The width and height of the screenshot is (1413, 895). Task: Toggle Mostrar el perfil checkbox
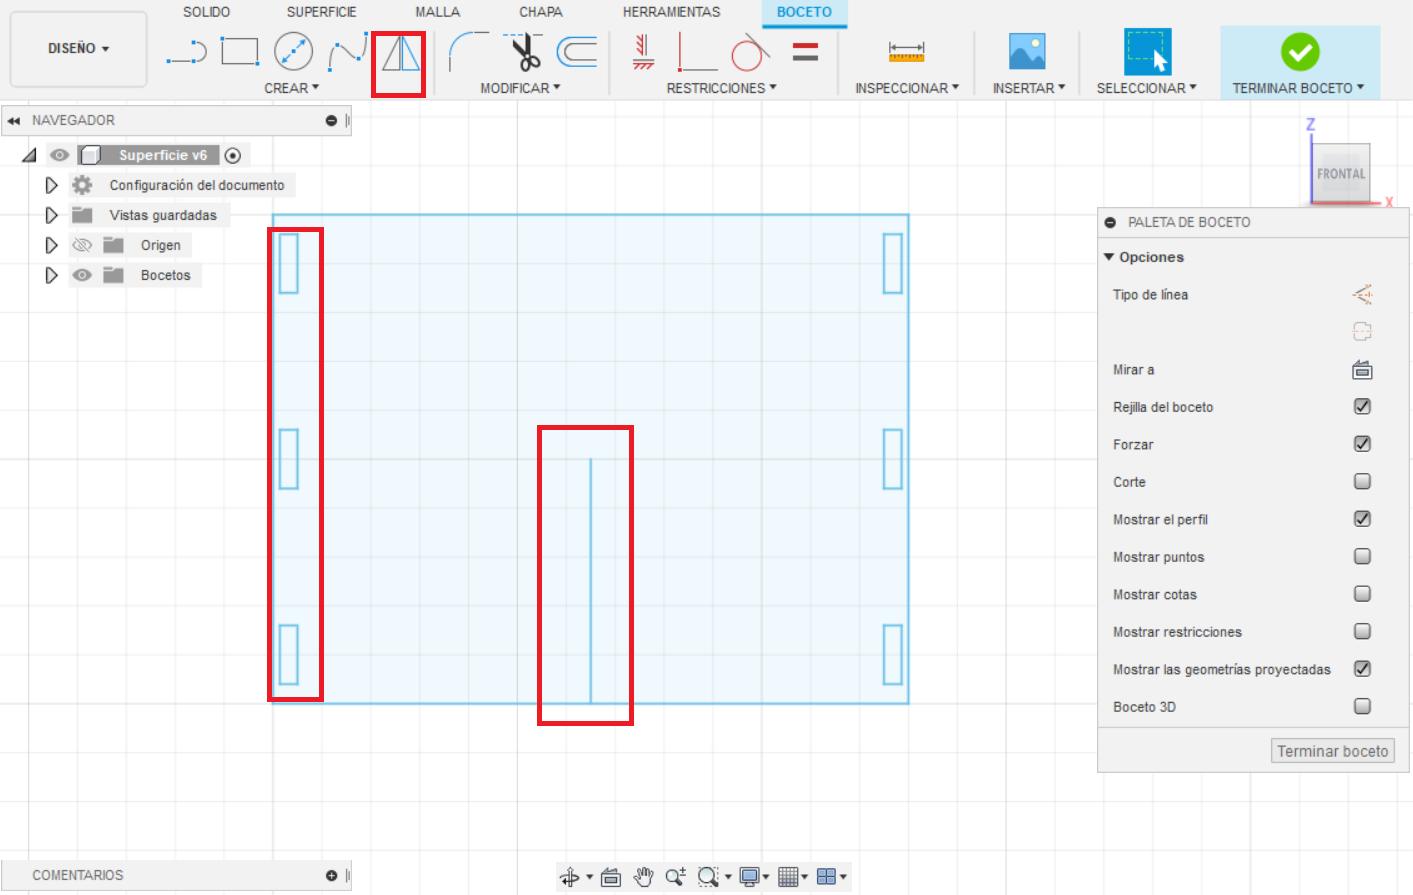point(1362,519)
